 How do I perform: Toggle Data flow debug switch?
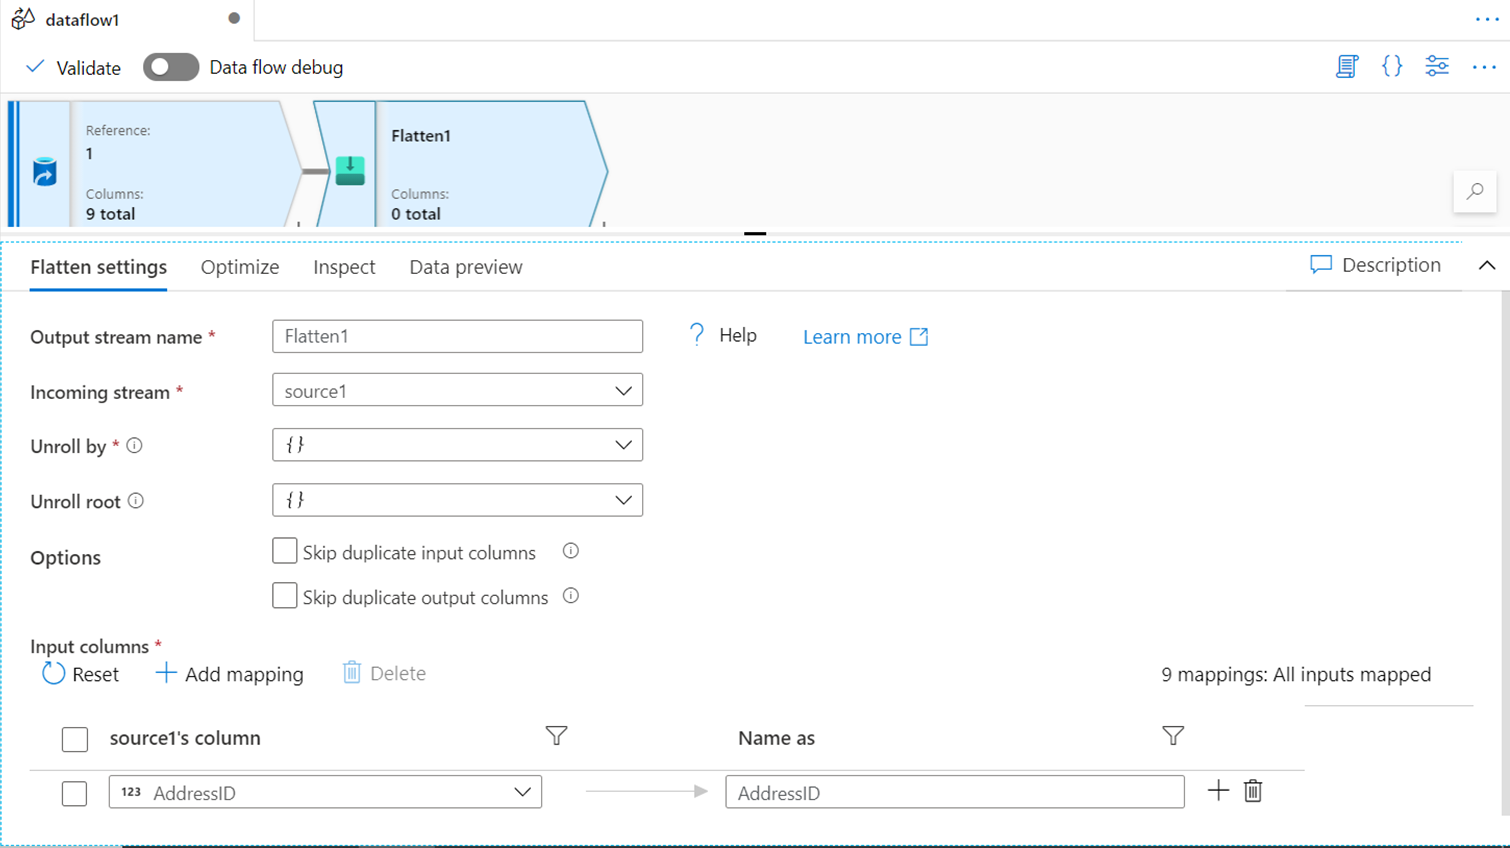pos(171,67)
